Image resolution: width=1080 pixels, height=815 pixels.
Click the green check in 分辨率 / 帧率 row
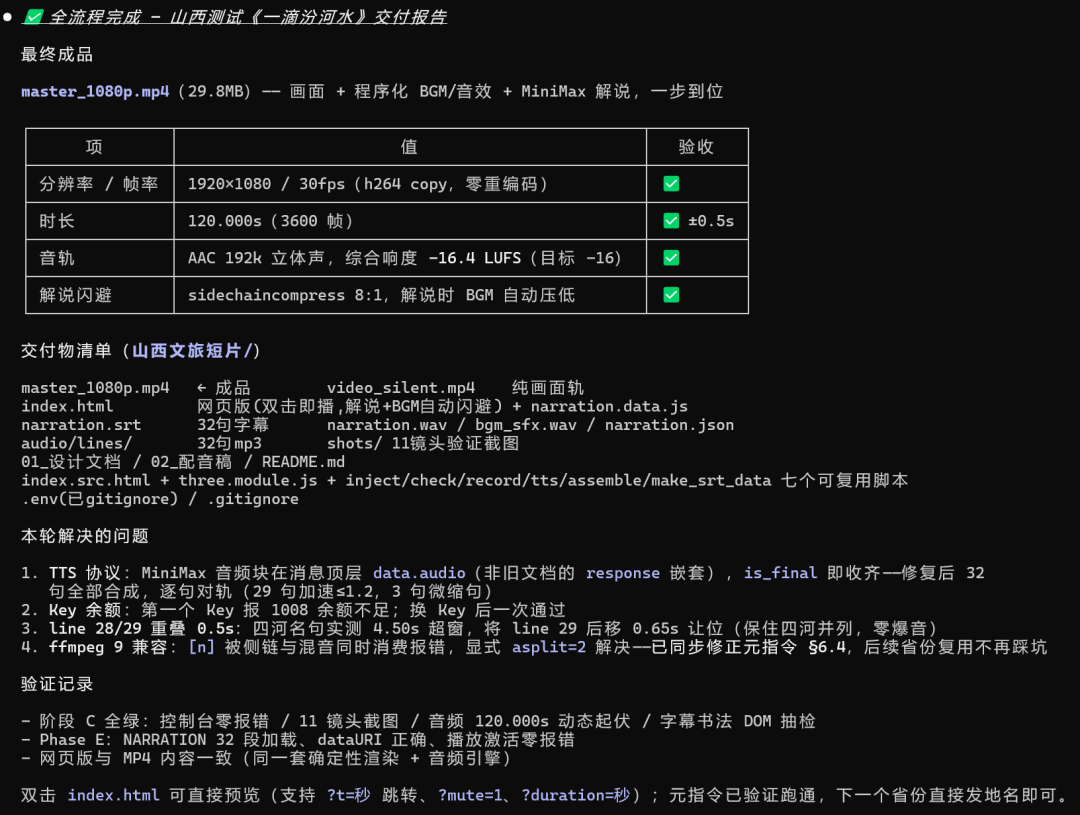click(x=671, y=184)
